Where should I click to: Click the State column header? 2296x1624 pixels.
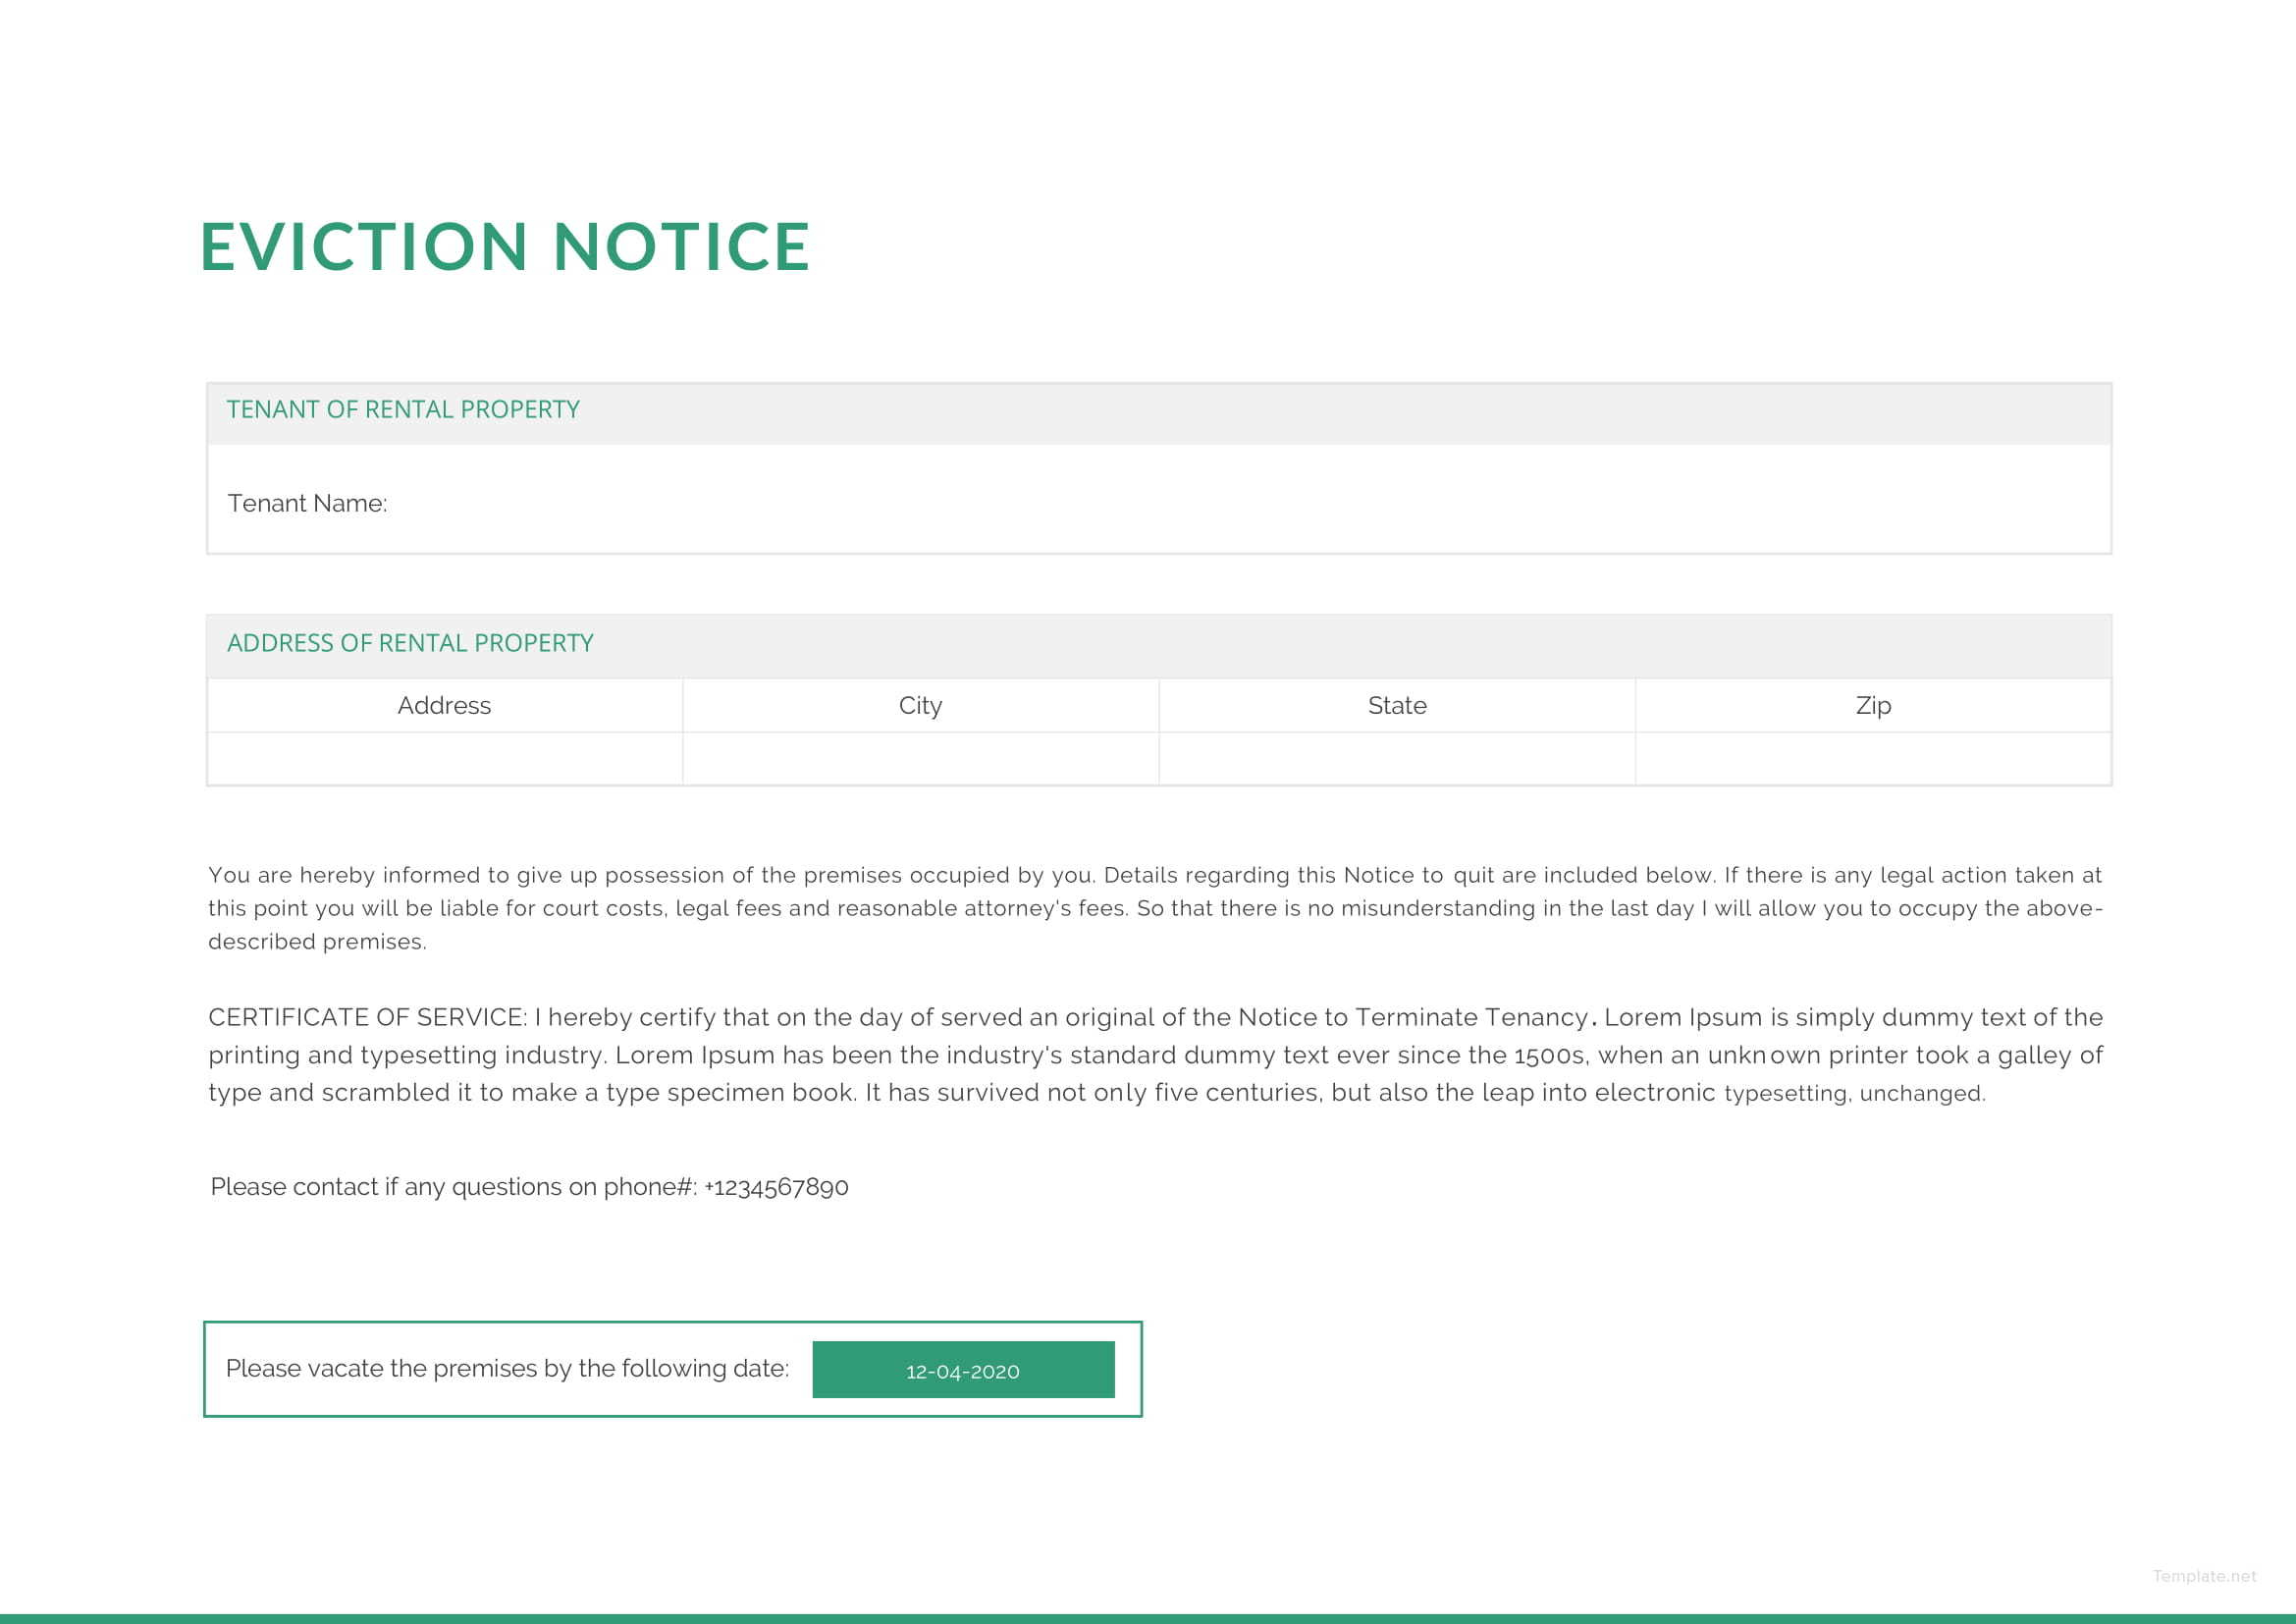[x=1396, y=706]
